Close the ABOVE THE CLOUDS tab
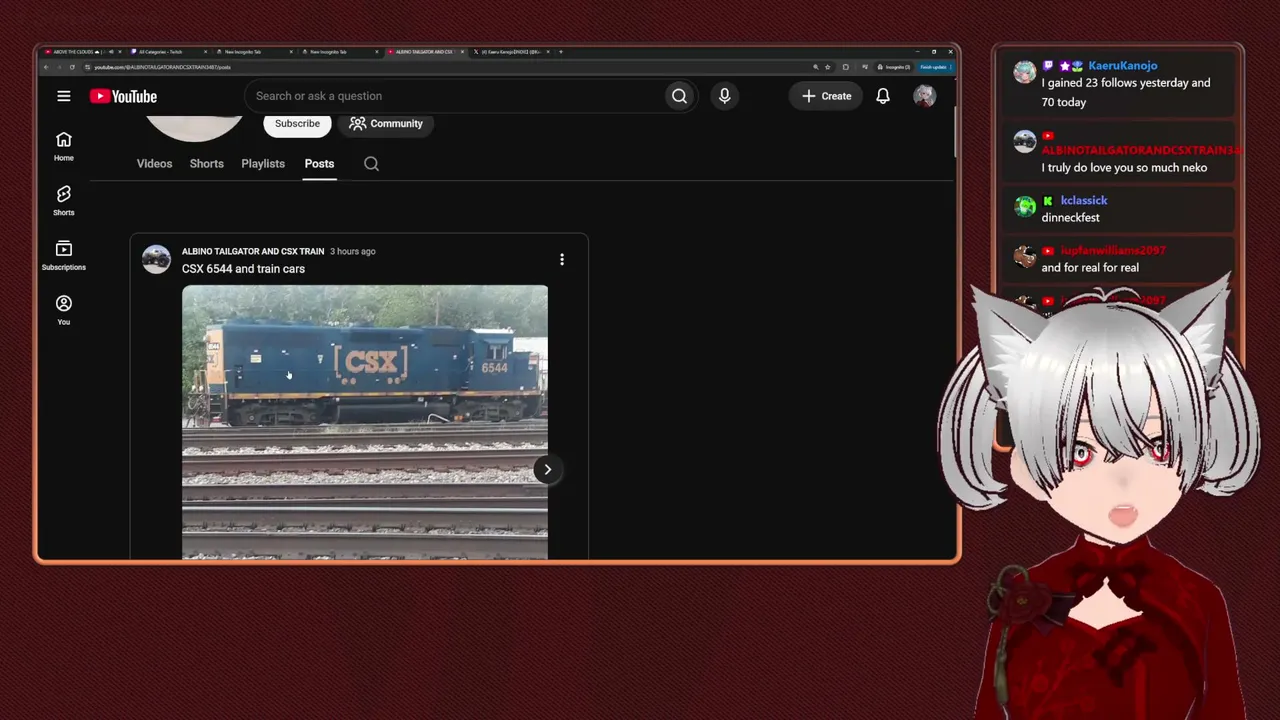 click(x=120, y=51)
